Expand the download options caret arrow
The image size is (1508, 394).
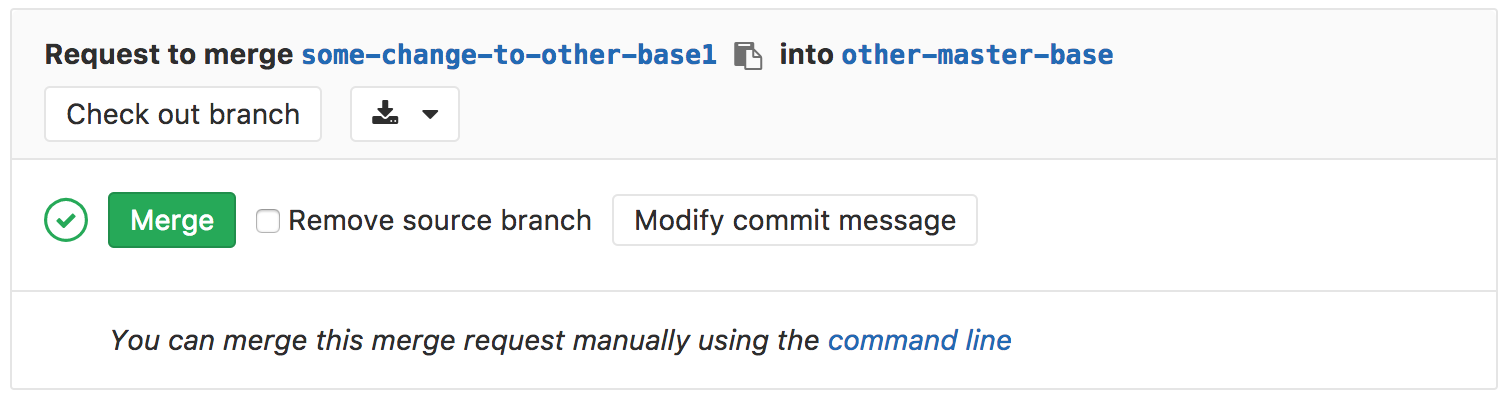click(x=430, y=115)
